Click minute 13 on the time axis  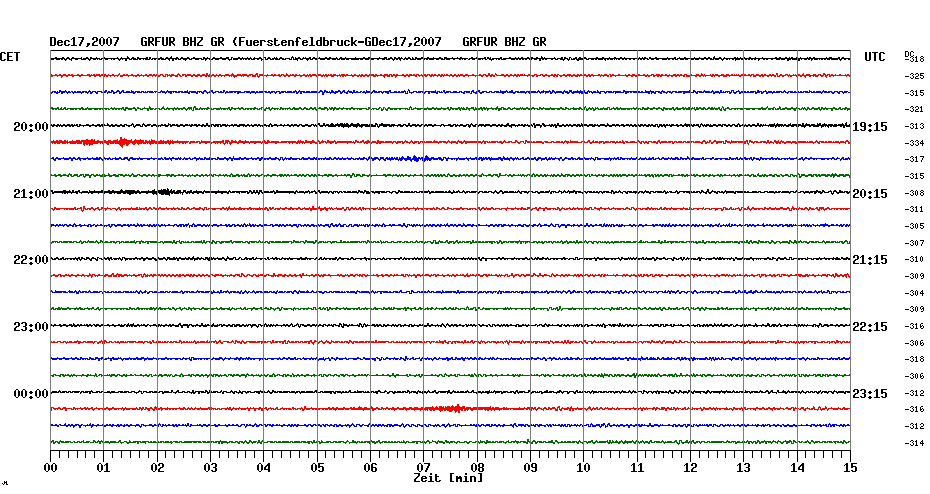744,467
